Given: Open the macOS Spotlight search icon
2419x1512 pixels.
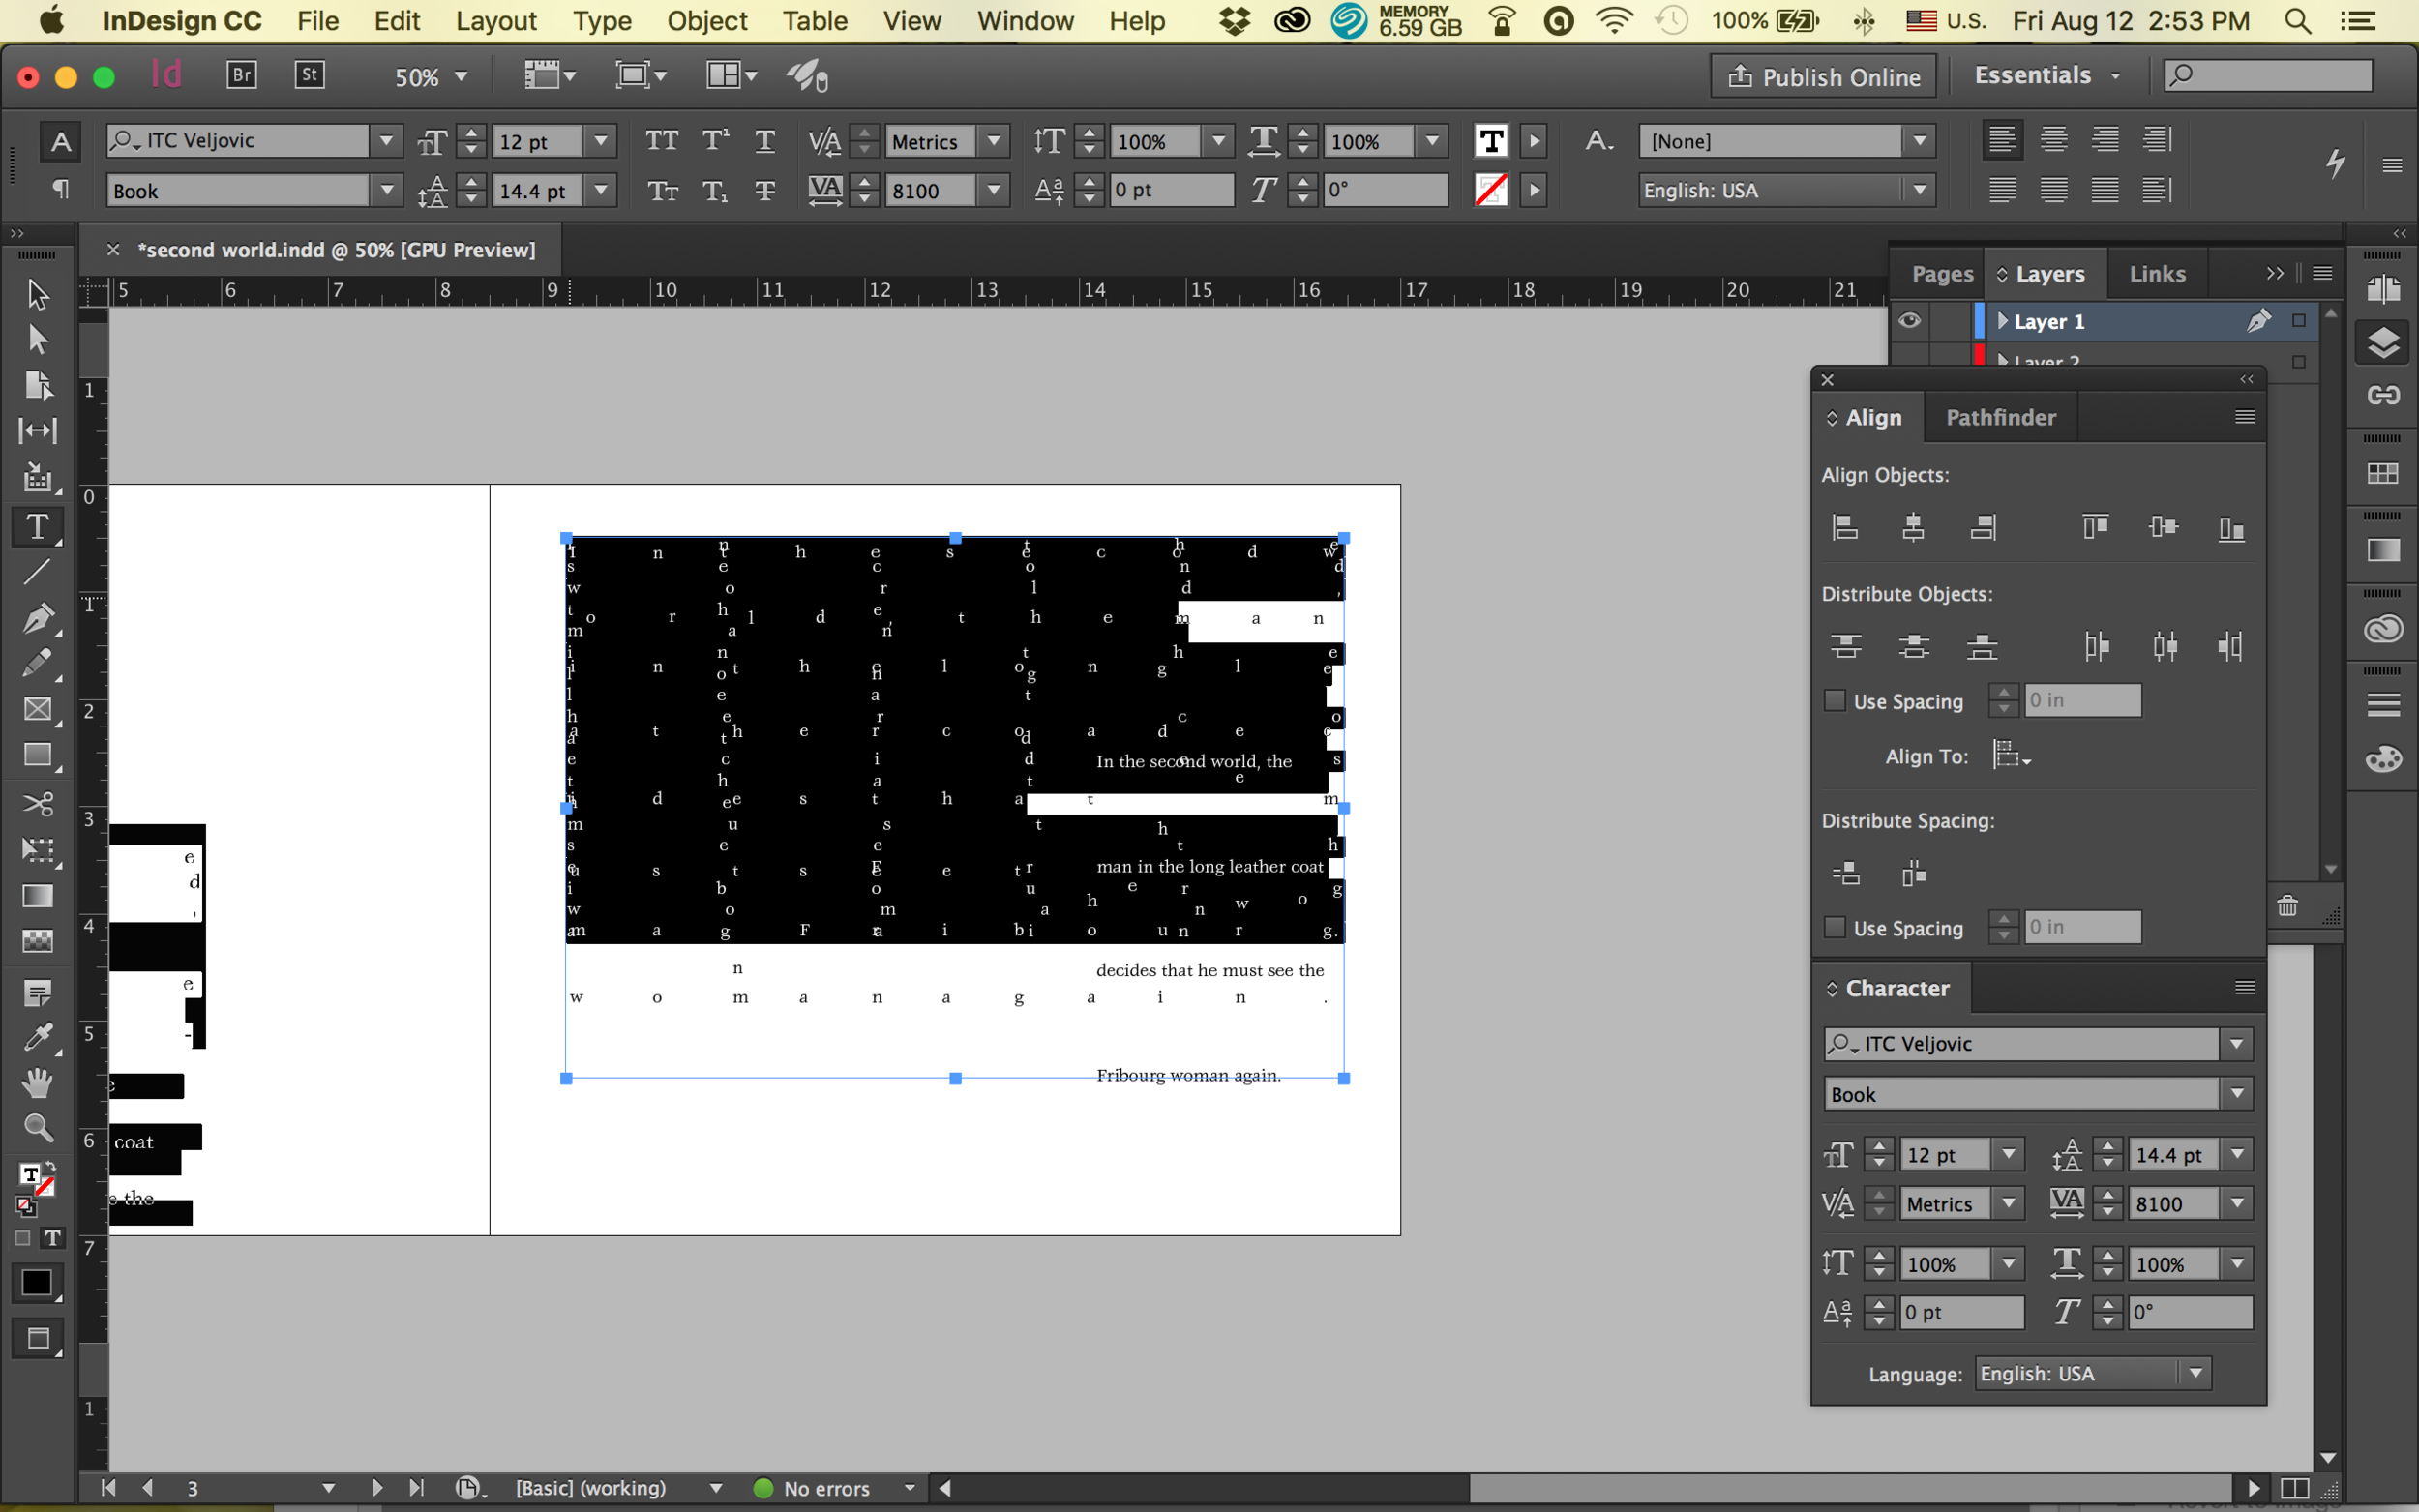Looking at the screenshot, I should click(2298, 20).
